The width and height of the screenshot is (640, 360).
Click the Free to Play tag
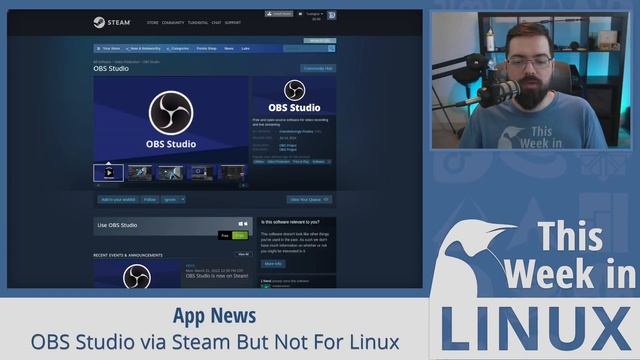pos(301,162)
